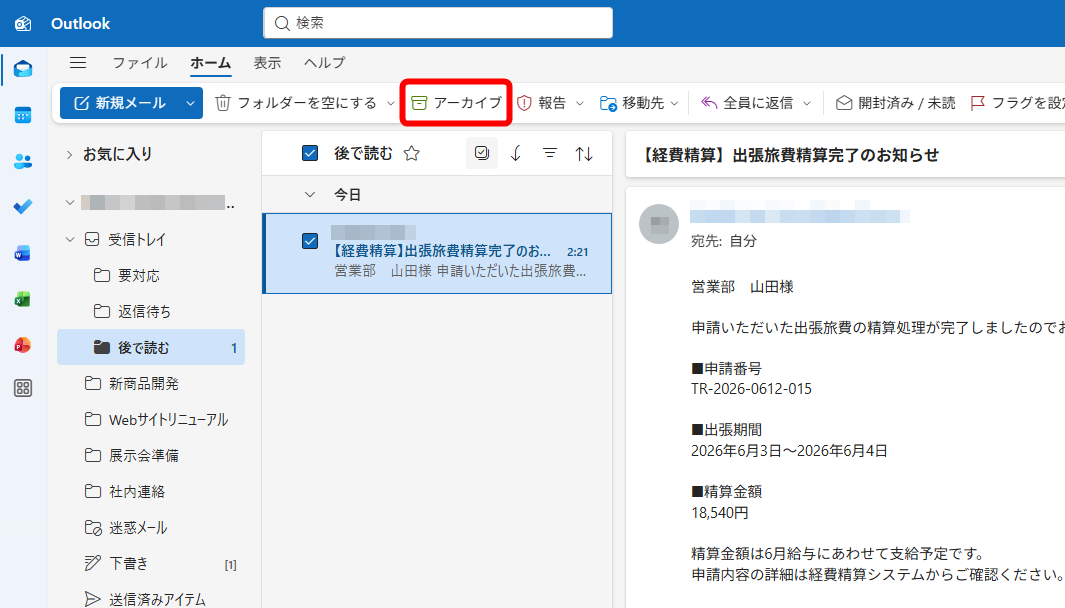
Task: Open the More apps grid icon
Action: pos(23,389)
